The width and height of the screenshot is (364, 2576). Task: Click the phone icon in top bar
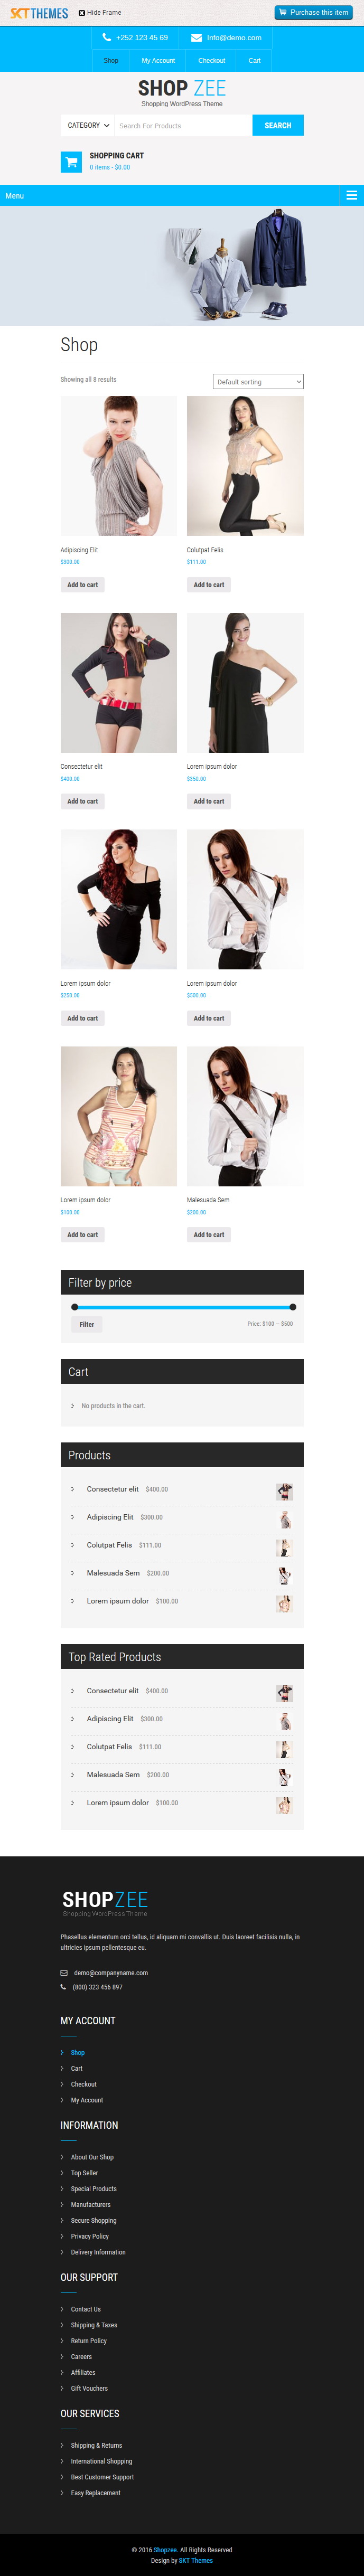click(107, 37)
